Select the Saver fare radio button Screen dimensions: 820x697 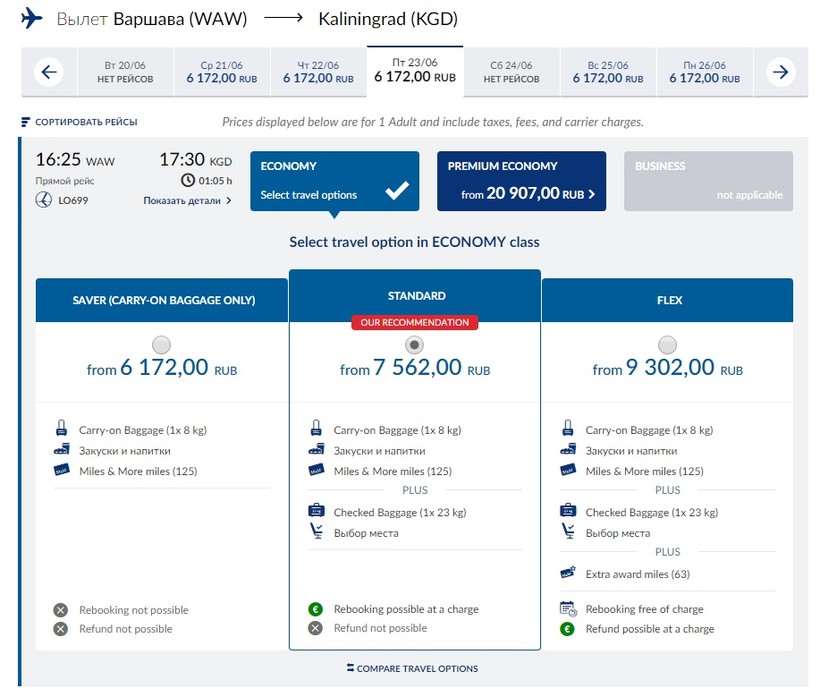(161, 345)
